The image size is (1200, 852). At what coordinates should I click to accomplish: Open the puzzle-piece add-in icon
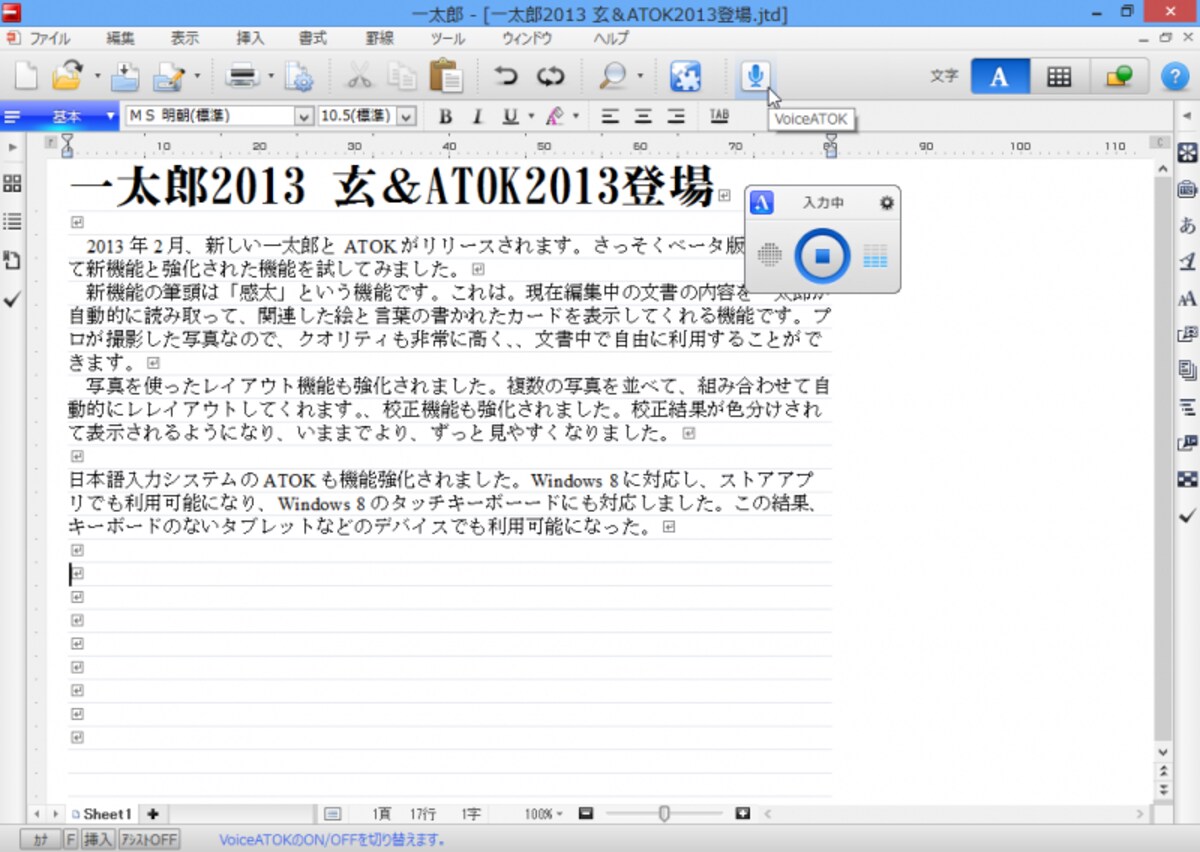685,77
